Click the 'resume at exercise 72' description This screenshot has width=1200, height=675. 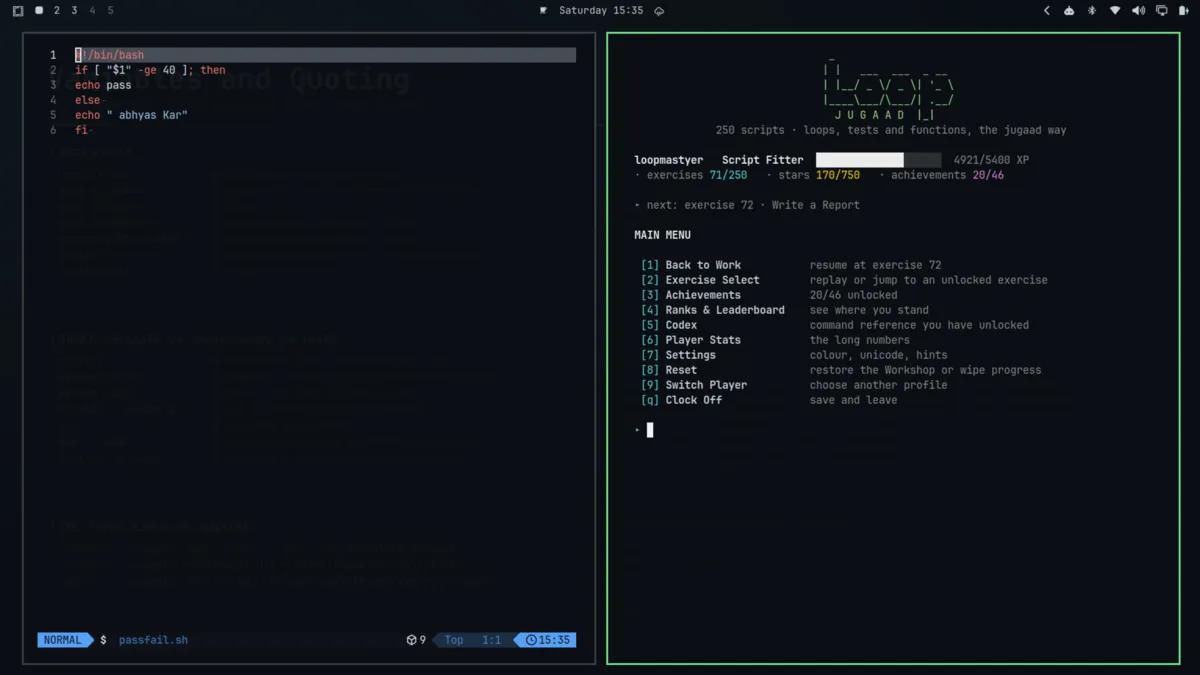click(875, 265)
